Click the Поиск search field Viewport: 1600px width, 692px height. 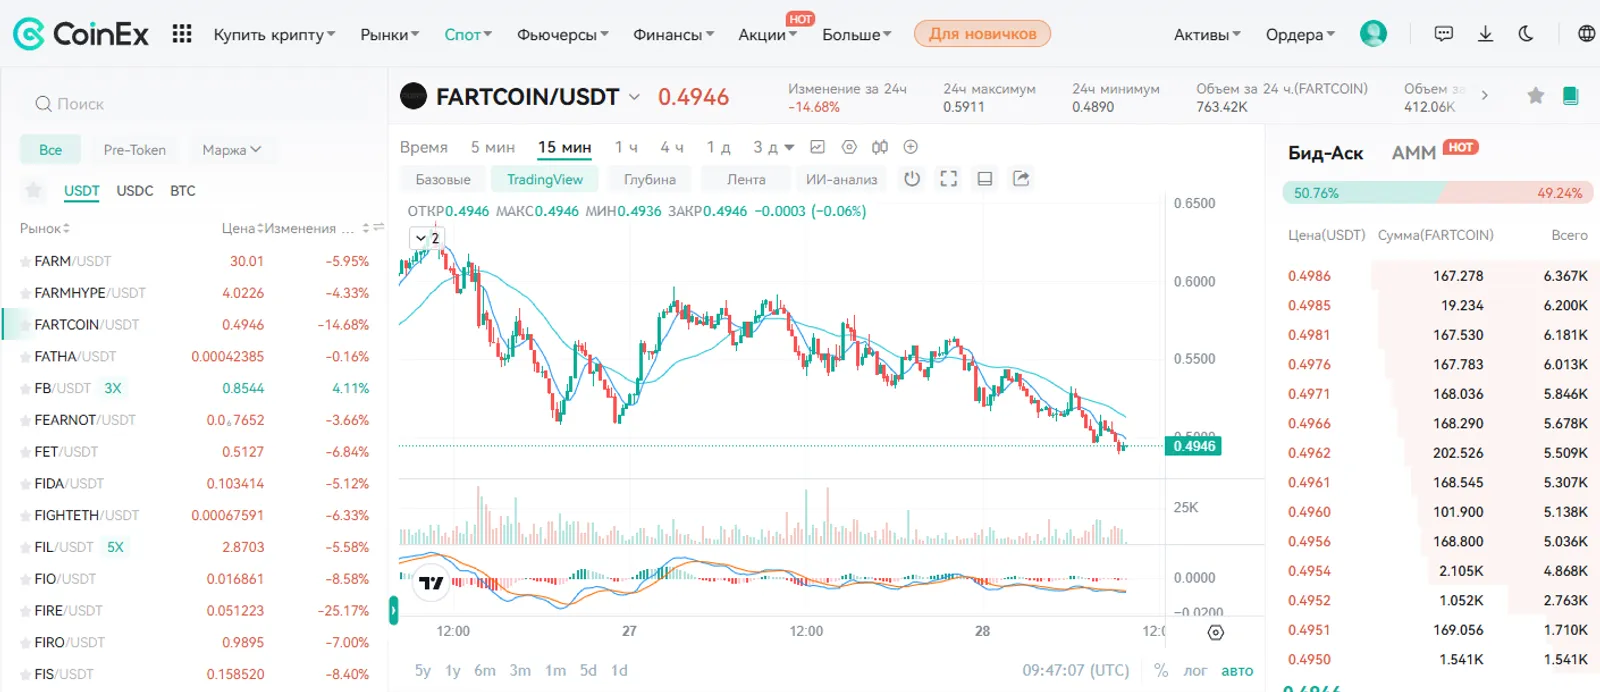point(194,104)
